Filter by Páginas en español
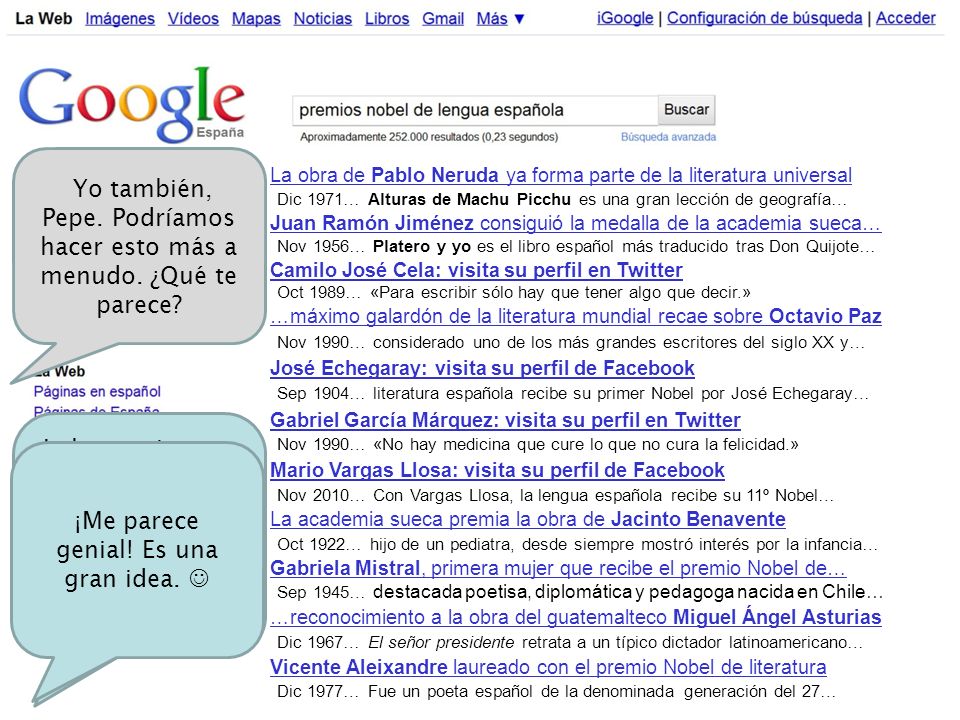This screenshot has height=720, width=960. click(97, 392)
